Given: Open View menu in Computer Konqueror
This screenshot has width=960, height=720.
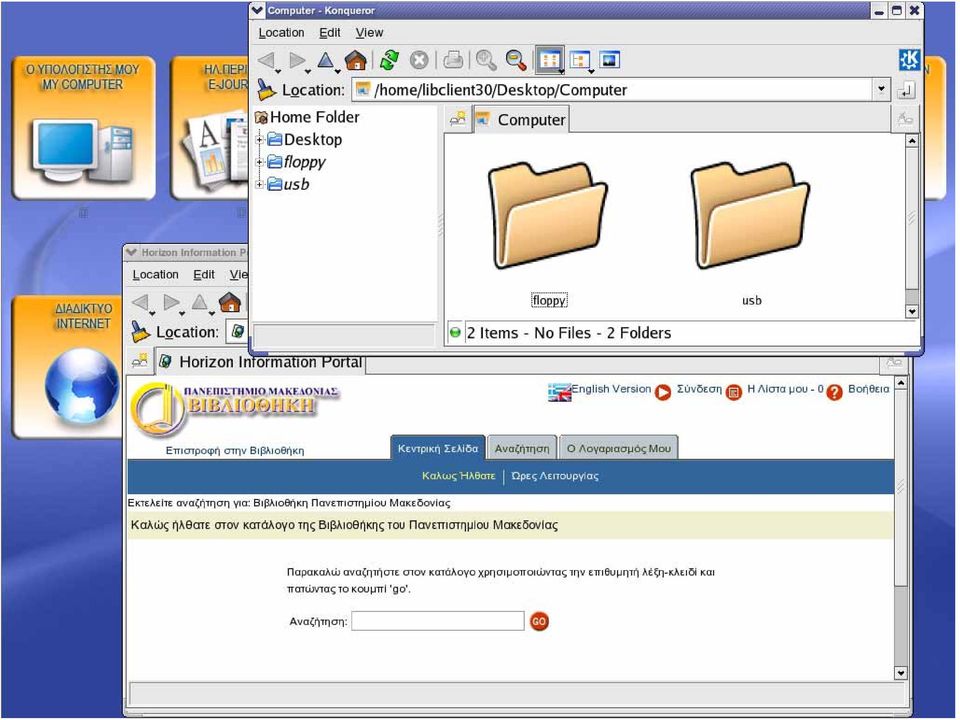Looking at the screenshot, I should [x=369, y=32].
